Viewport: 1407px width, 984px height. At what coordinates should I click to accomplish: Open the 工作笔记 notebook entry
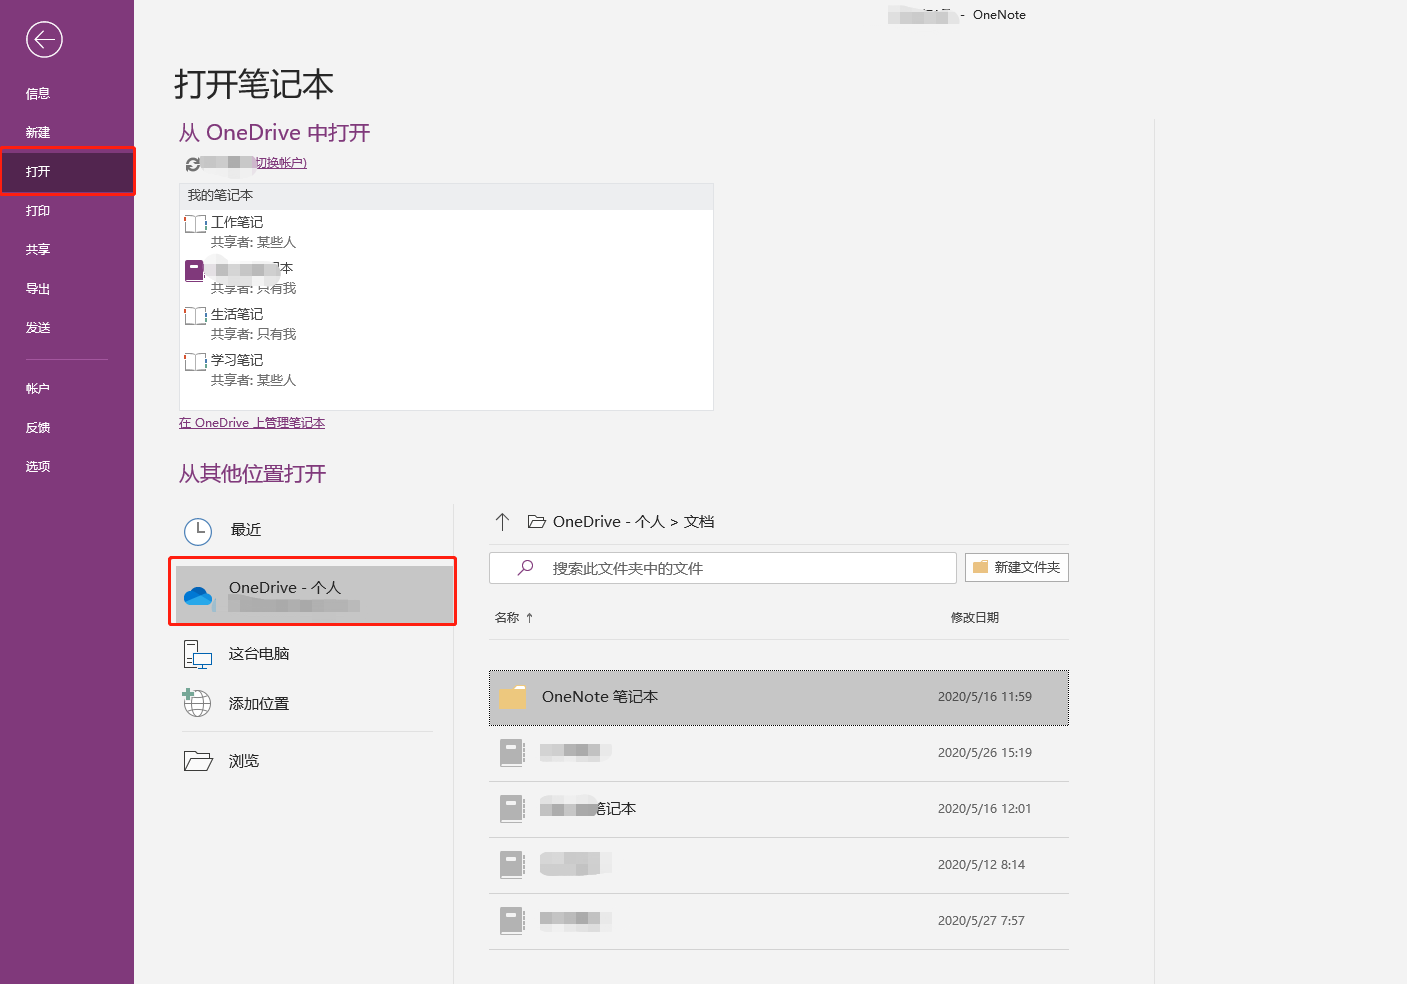coord(446,232)
